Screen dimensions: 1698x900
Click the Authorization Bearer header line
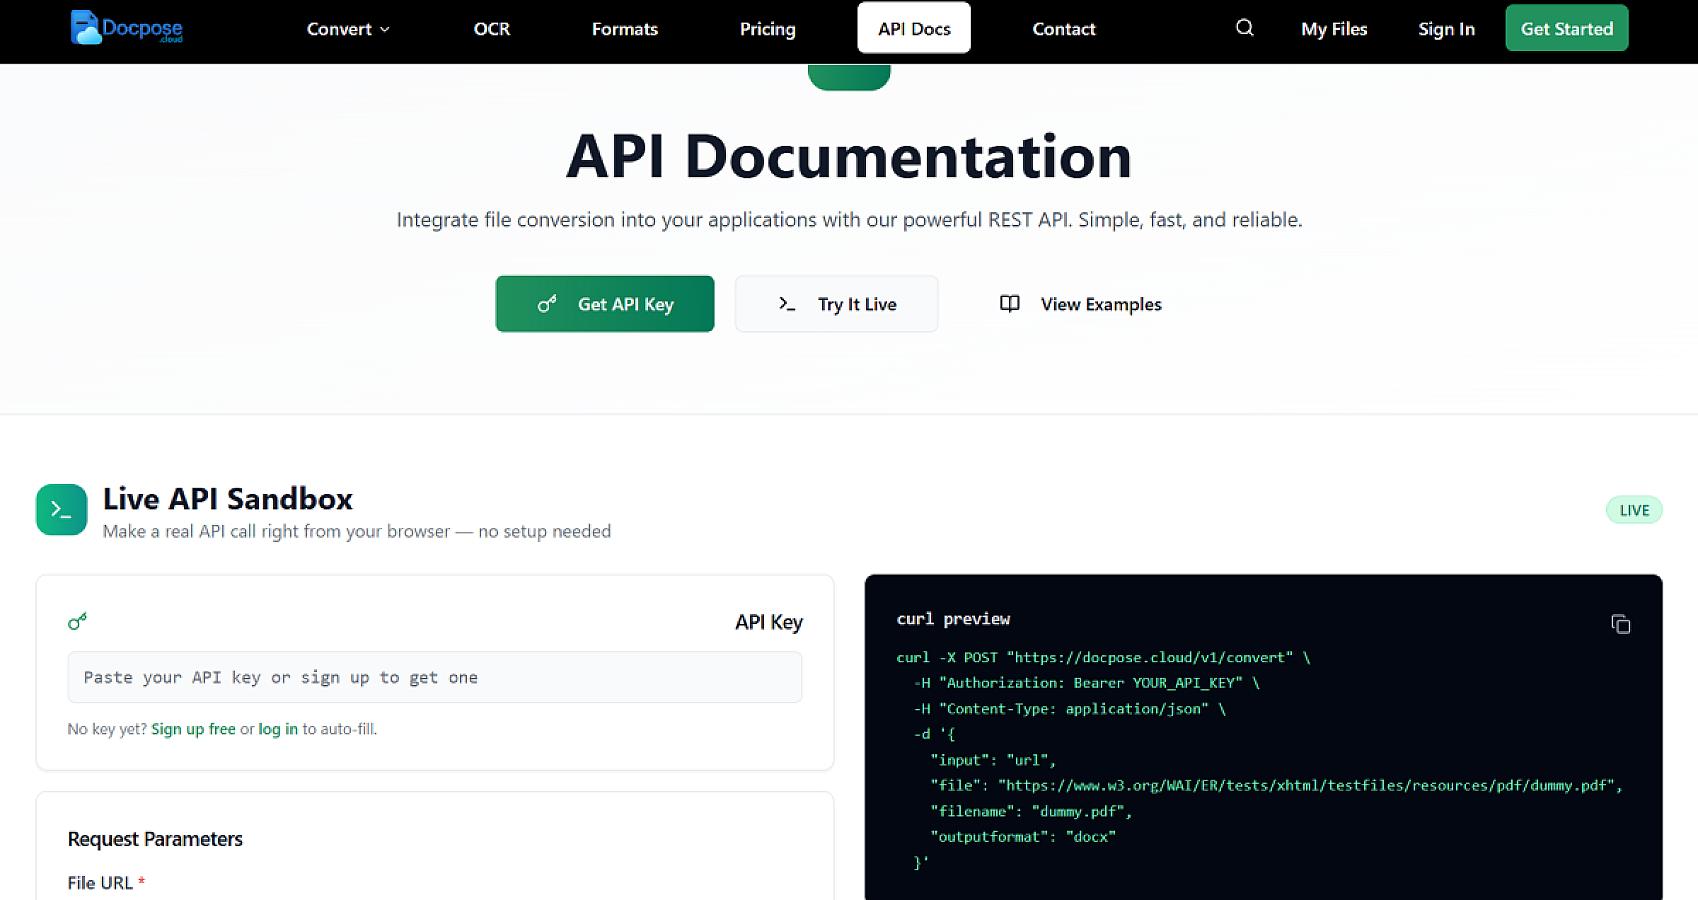[1086, 683]
